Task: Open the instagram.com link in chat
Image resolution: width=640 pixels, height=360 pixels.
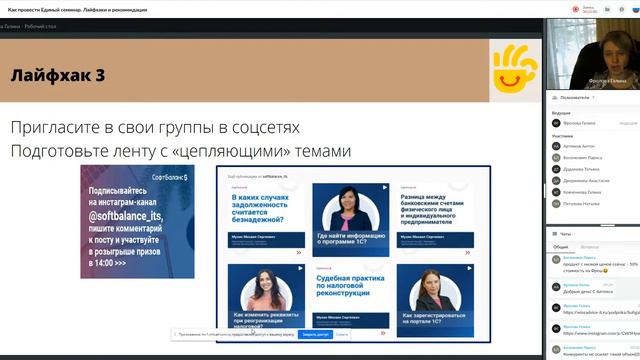Action: coord(601,333)
